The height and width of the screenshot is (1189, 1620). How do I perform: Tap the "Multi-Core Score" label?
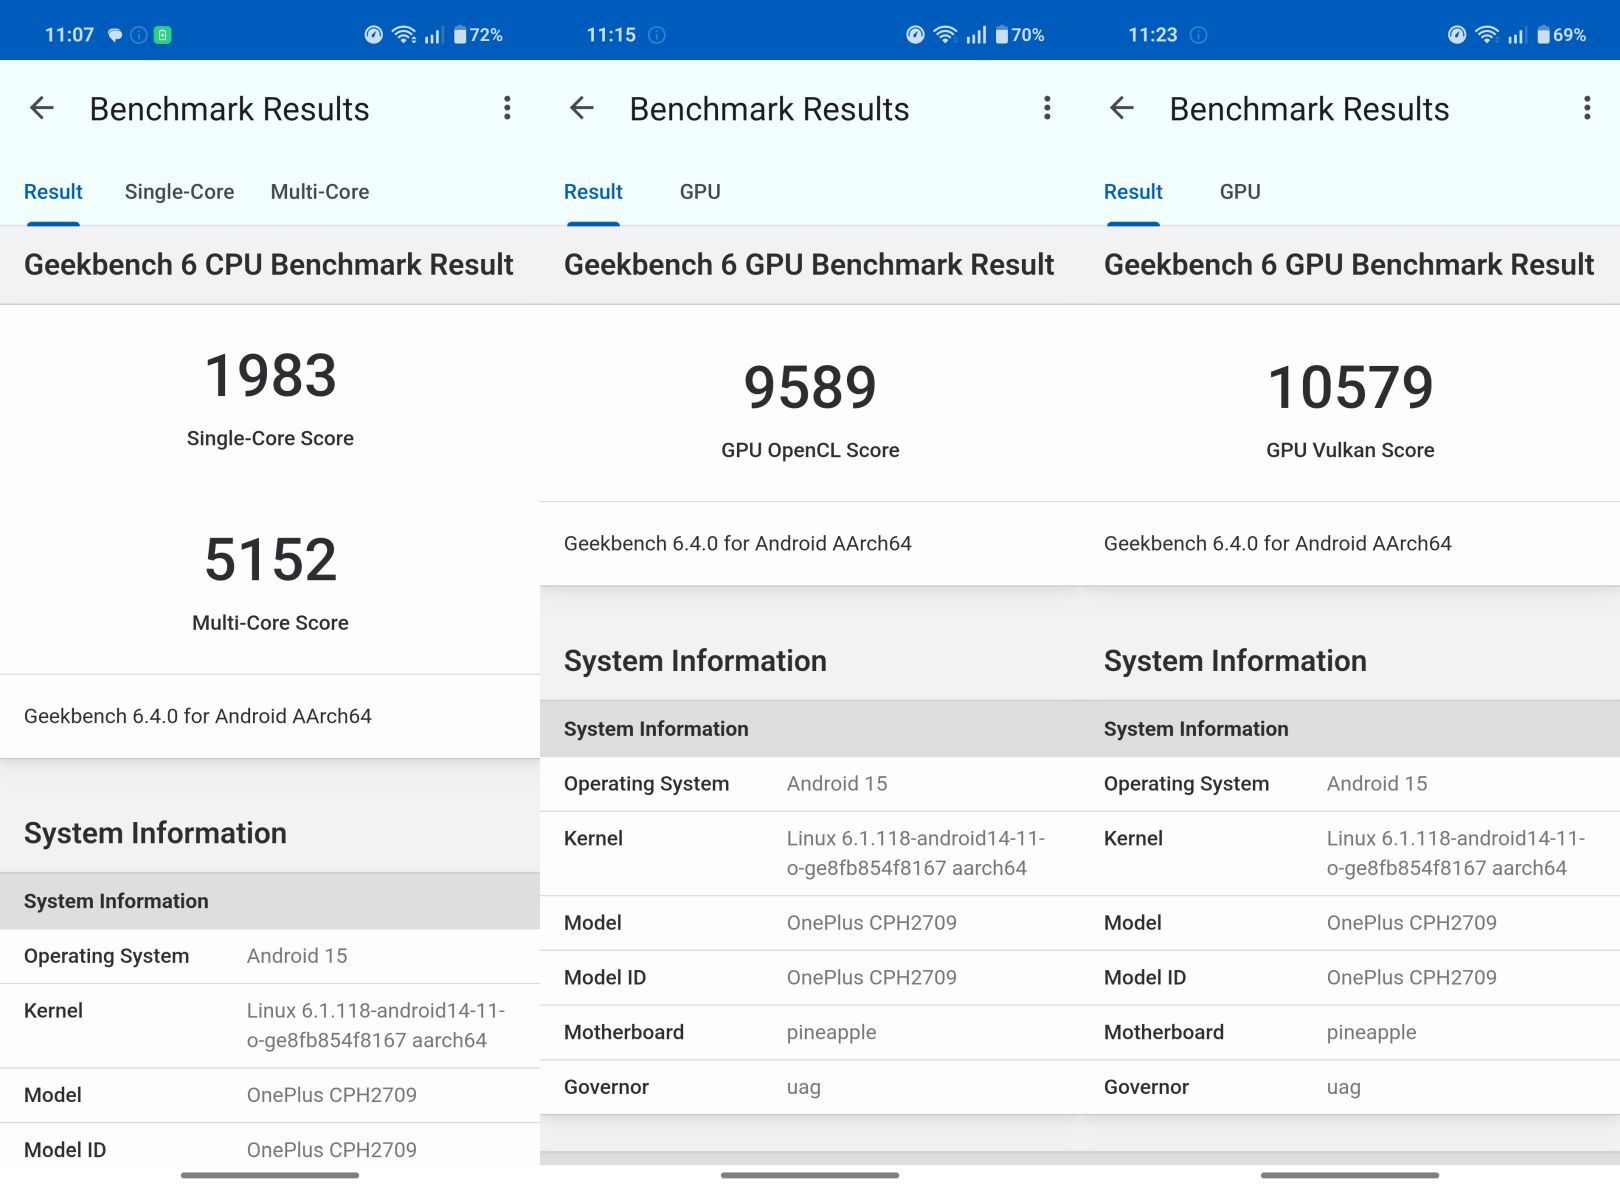pyautogui.click(x=270, y=623)
